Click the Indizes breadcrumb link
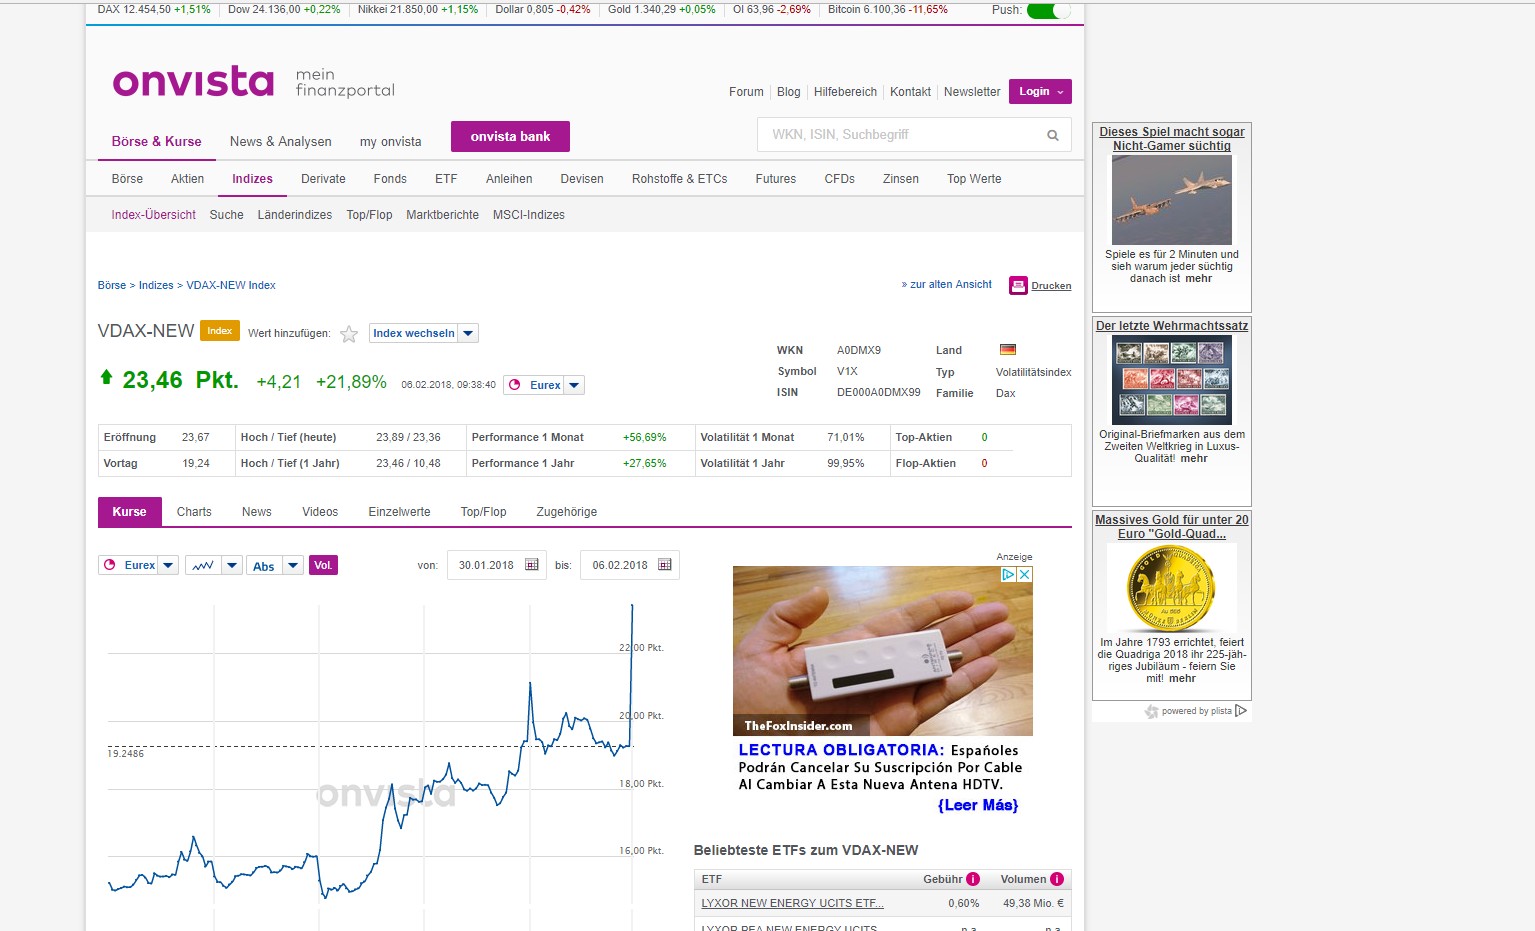1535x931 pixels. click(x=156, y=285)
